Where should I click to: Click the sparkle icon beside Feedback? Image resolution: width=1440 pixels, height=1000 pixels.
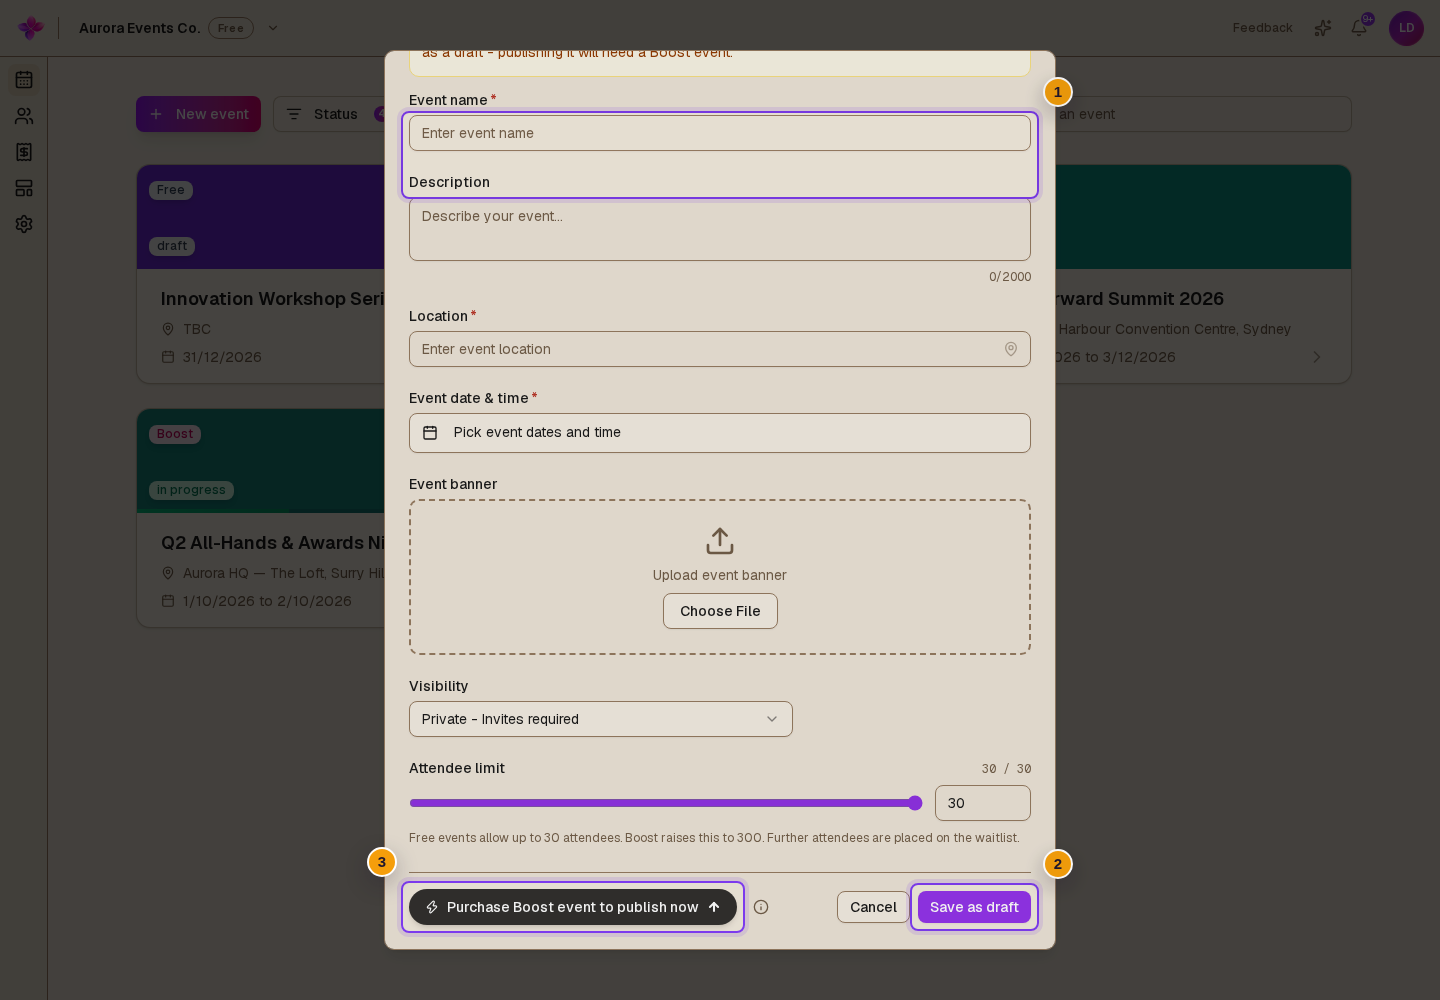tap(1323, 28)
